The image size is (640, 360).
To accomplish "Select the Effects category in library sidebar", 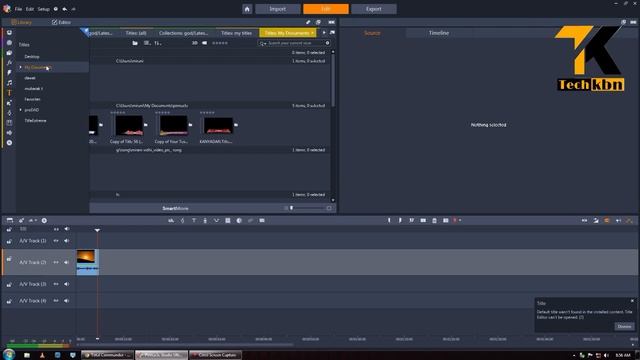I will (x=9, y=63).
